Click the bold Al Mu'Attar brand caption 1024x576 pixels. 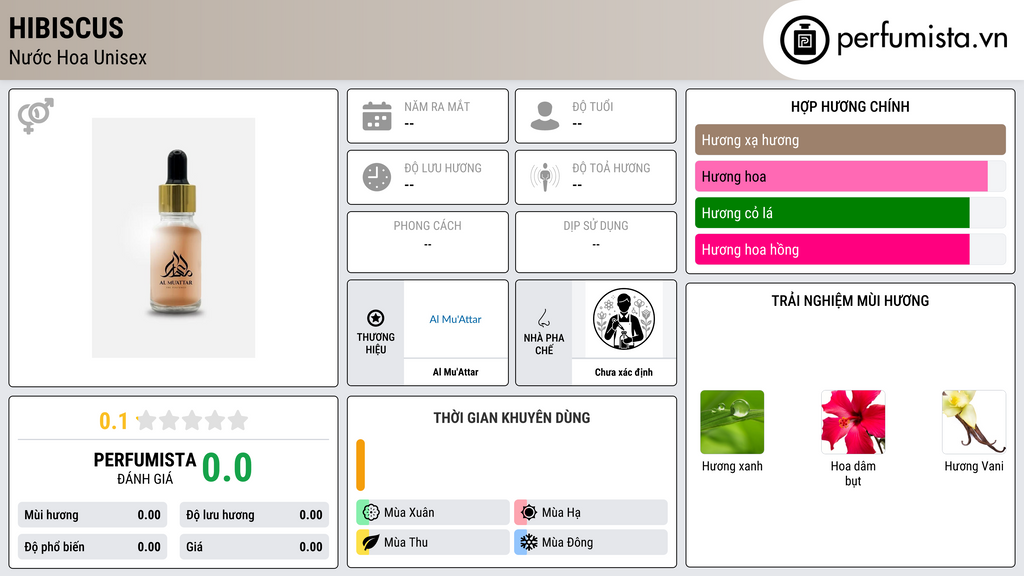(x=455, y=372)
